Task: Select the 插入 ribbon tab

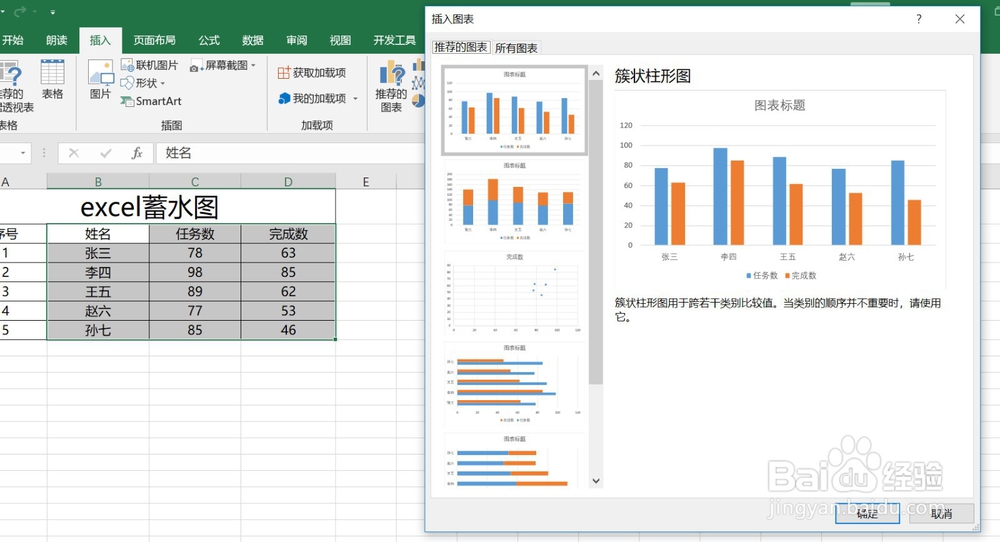Action: pyautogui.click(x=100, y=40)
